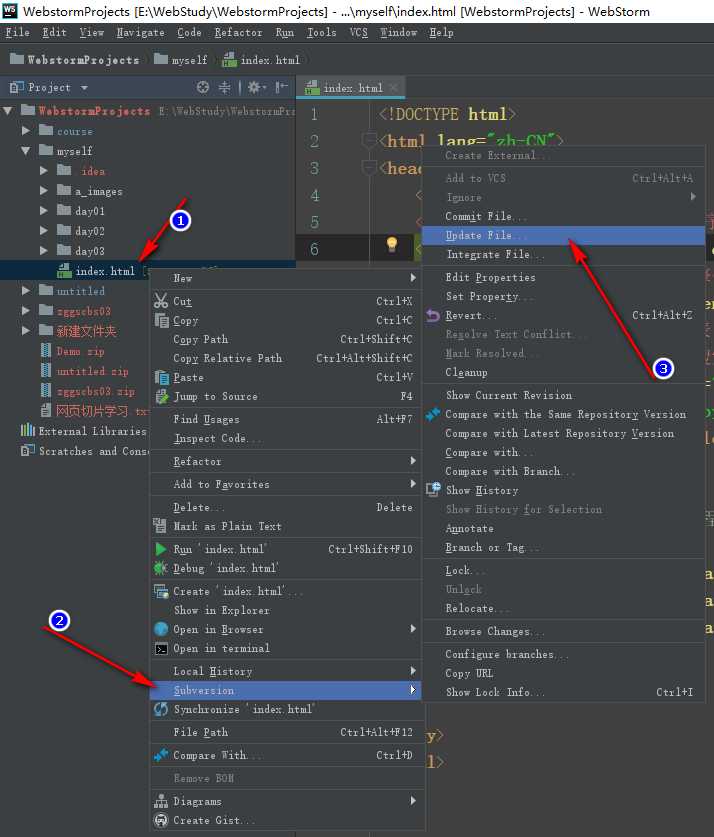Expand the course folder

pyautogui.click(x=26, y=131)
